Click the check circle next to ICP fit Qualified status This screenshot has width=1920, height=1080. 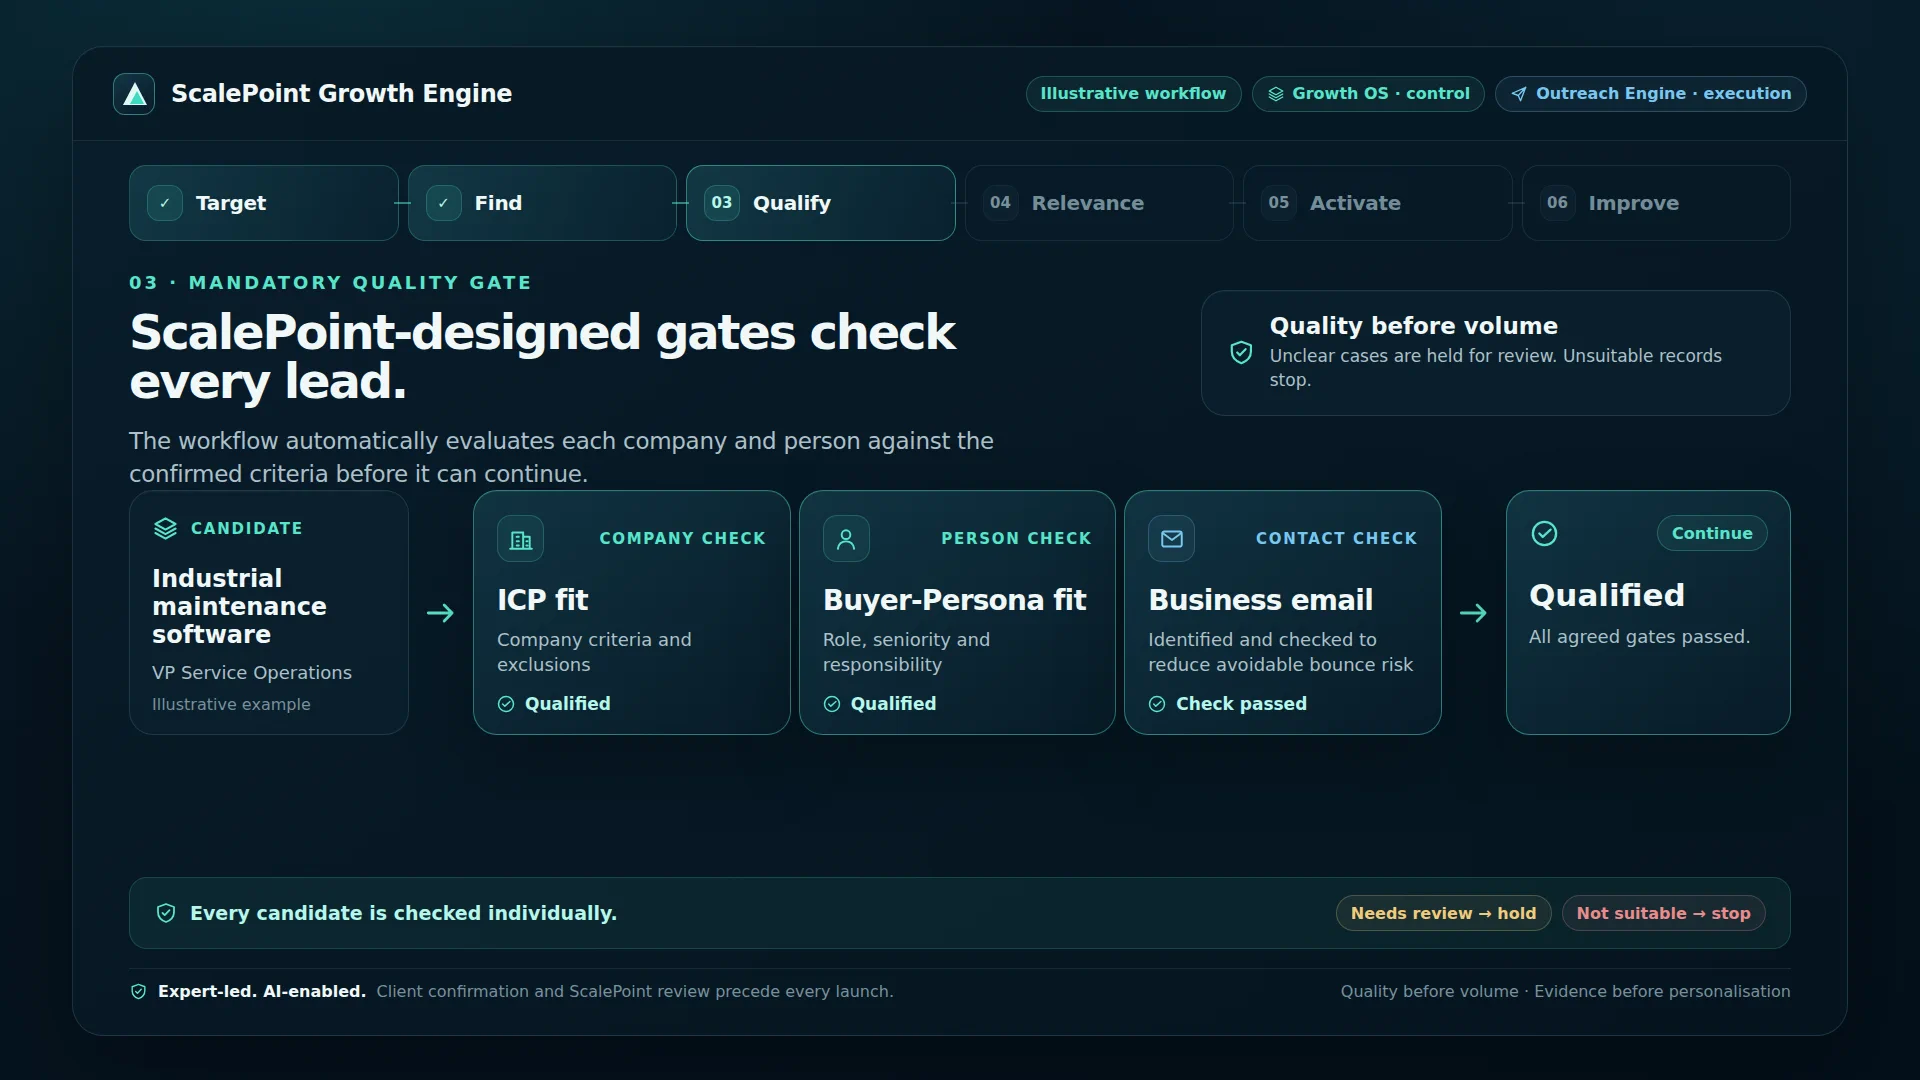506,704
